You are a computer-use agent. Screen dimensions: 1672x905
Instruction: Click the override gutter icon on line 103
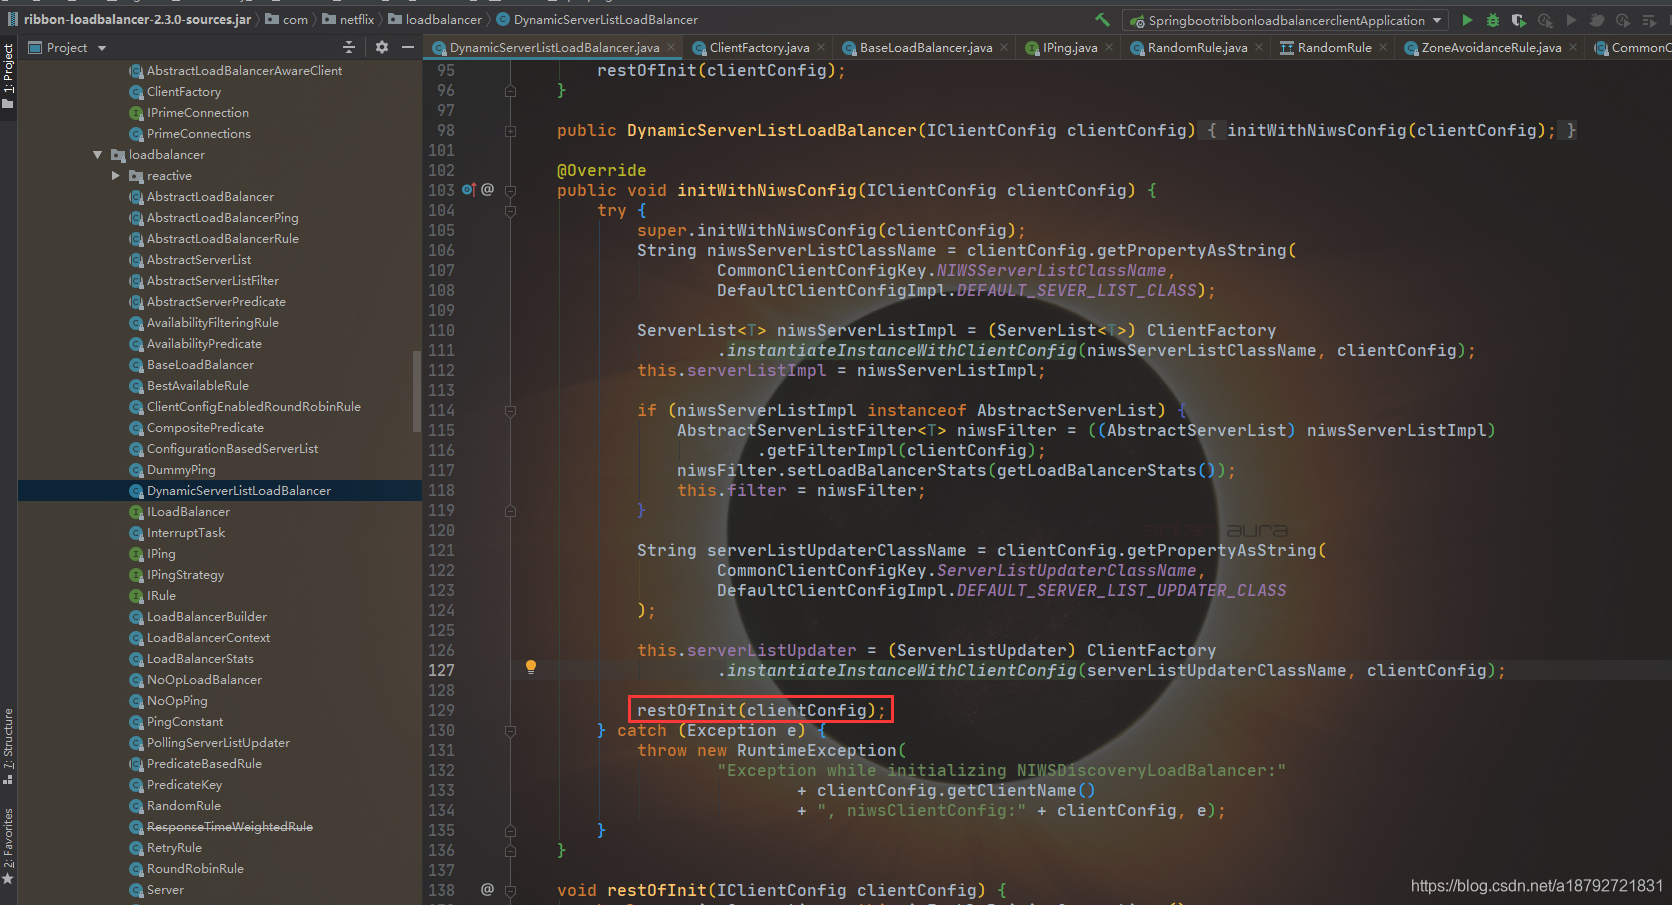pos(469,189)
